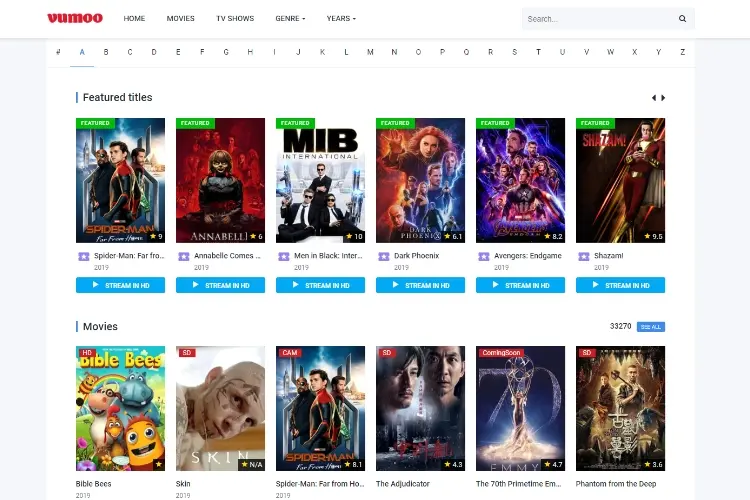
Task: Open the MIB International poster
Action: [320, 180]
